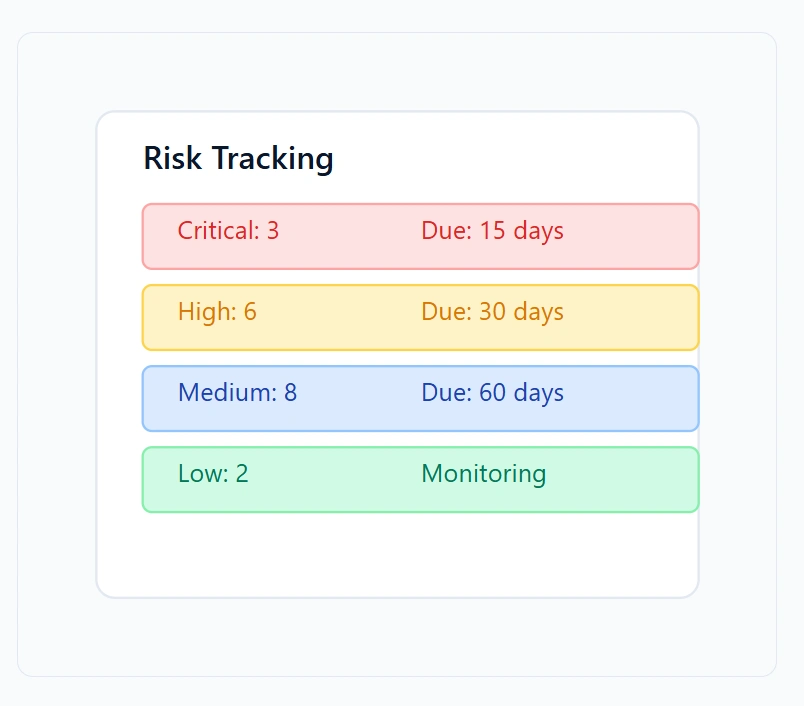Click the count 6 in High row

coord(250,312)
